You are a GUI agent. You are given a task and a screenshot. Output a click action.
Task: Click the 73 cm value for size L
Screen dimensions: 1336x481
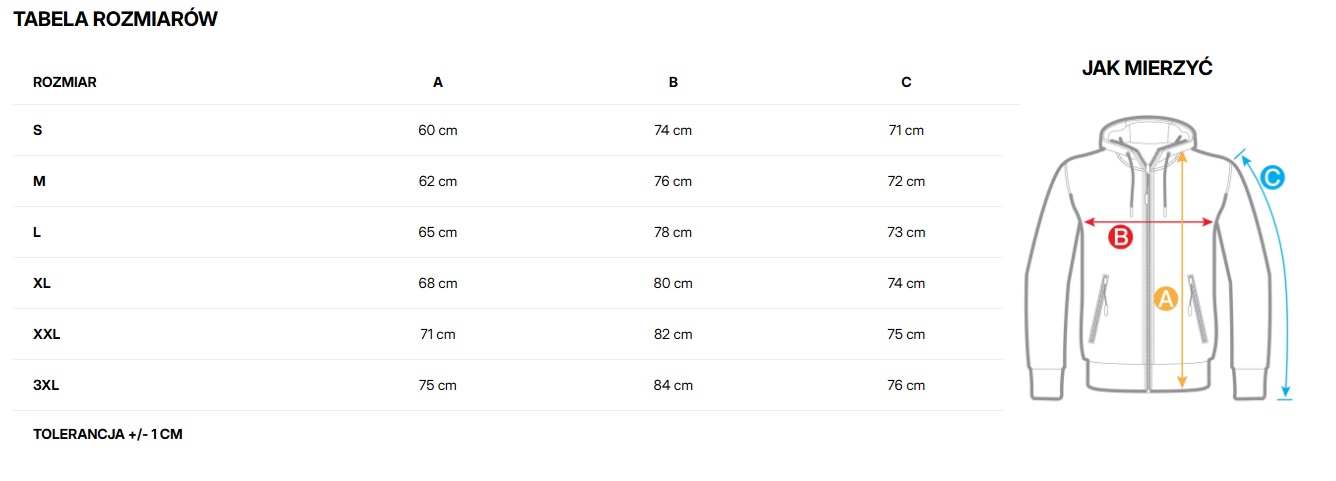click(x=906, y=232)
